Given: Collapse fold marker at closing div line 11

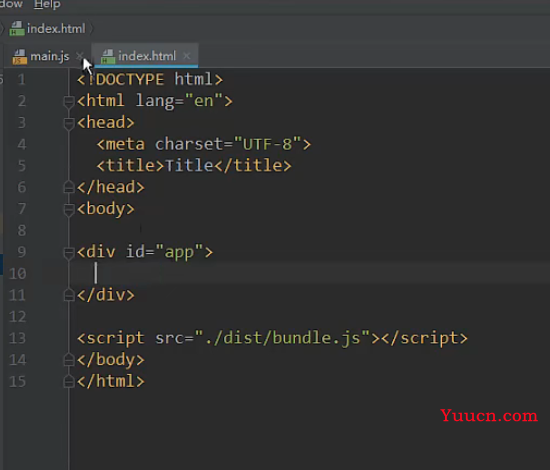Looking at the screenshot, I should click(x=68, y=295).
